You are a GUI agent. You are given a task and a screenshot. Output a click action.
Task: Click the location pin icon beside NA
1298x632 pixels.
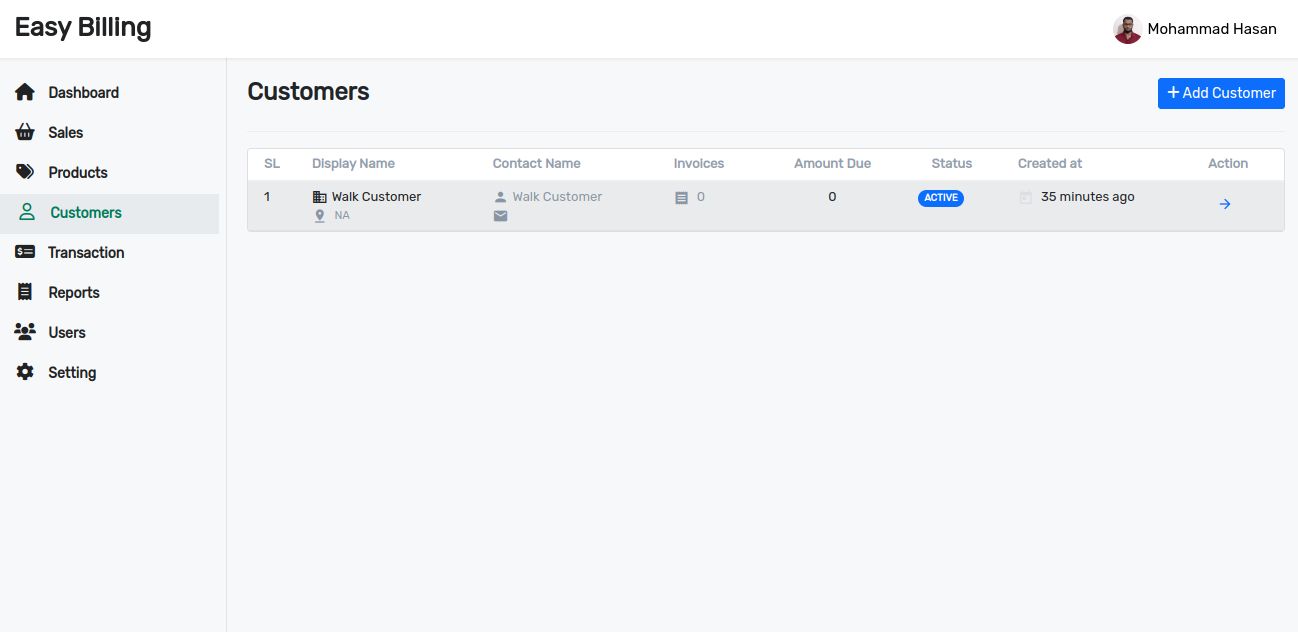320,215
